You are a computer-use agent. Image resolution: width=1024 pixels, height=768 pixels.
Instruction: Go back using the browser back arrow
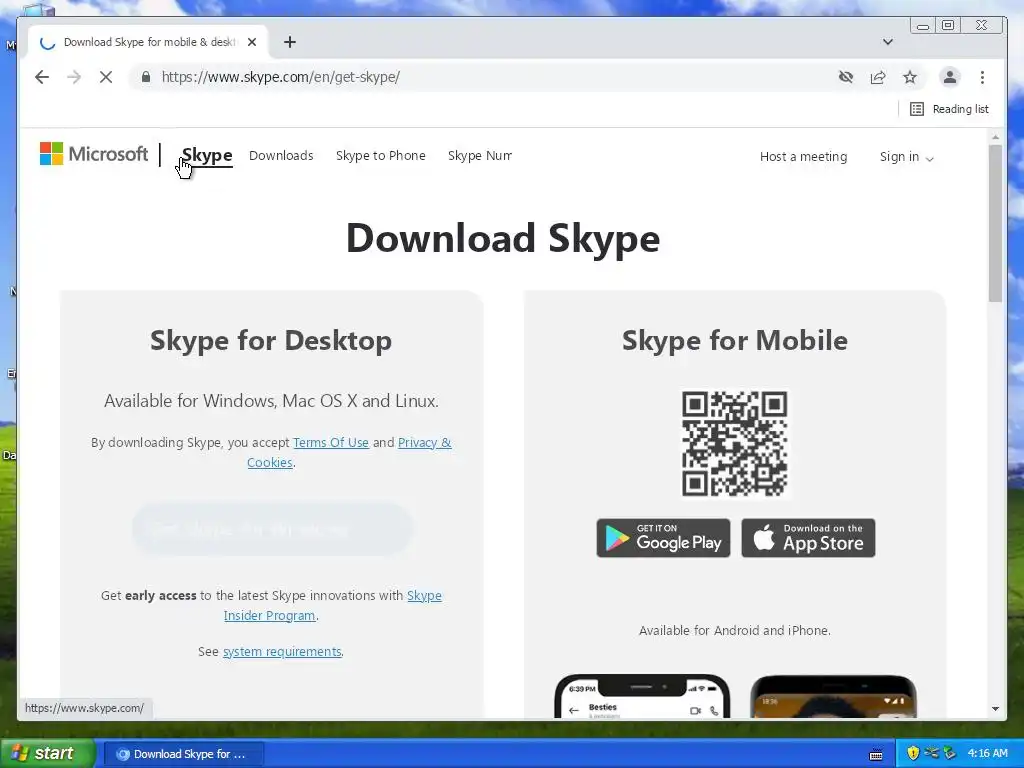(42, 77)
